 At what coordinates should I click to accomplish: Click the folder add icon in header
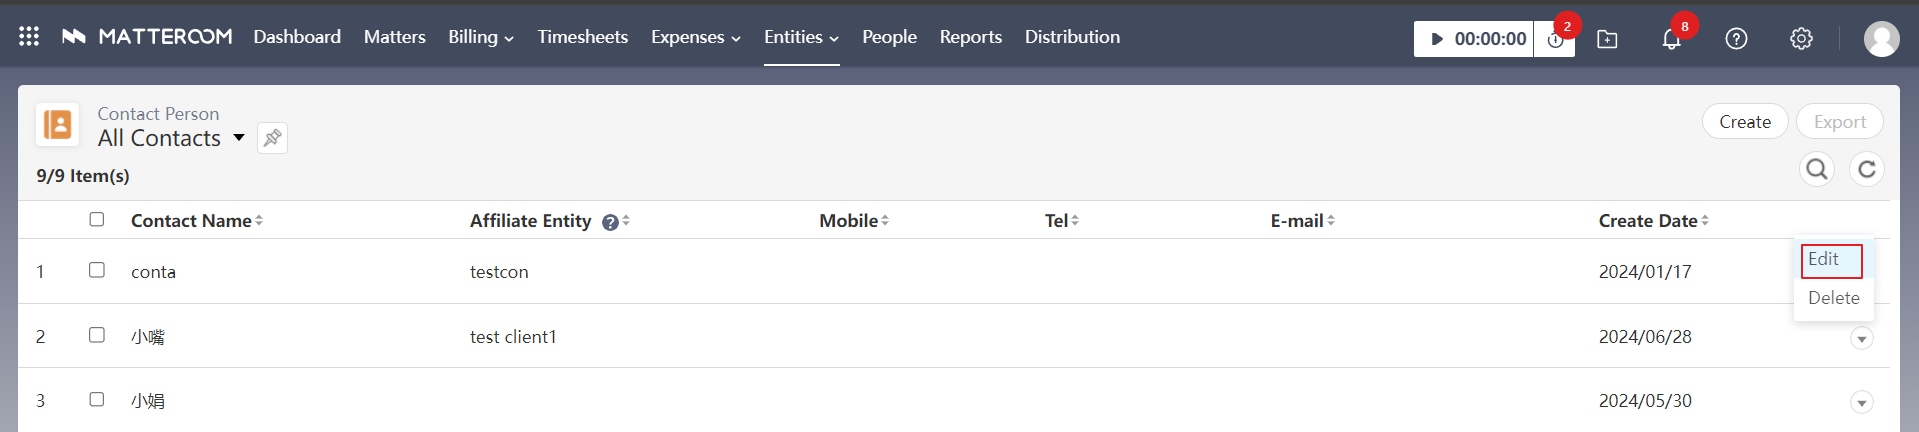coord(1607,39)
